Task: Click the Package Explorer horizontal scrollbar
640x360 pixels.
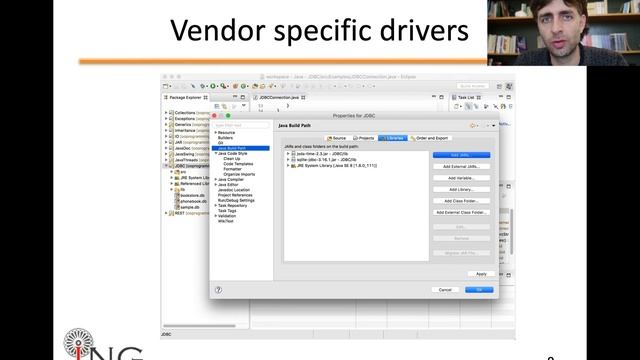Action: coord(199,326)
